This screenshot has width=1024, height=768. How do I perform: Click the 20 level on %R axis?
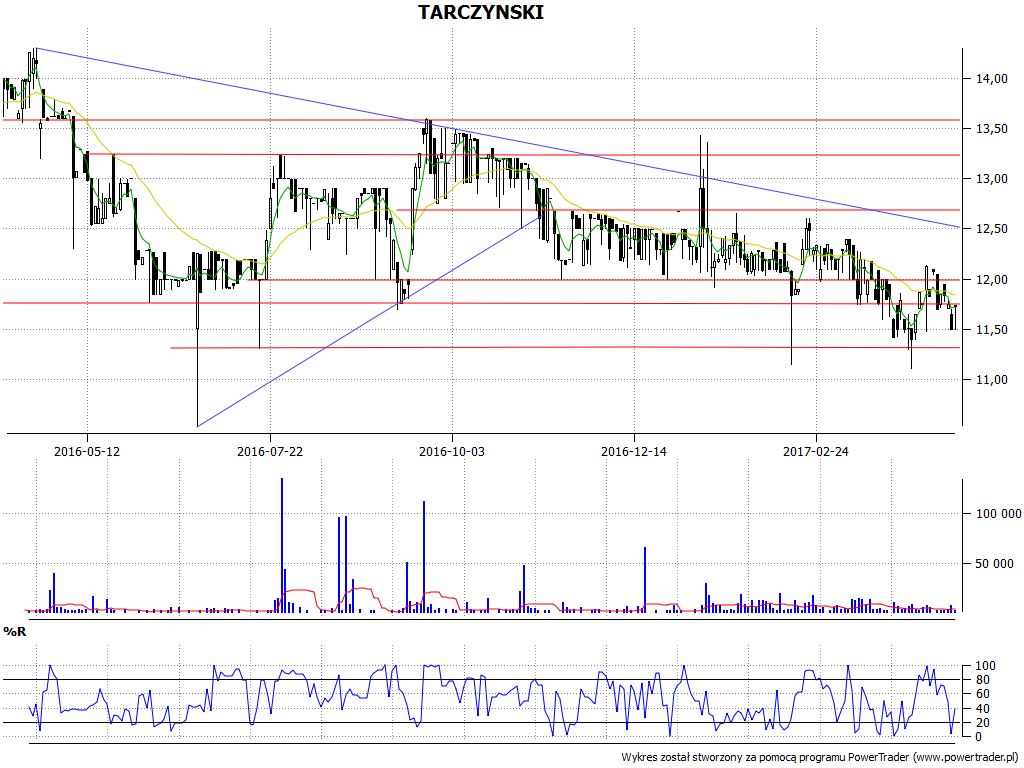click(x=985, y=723)
